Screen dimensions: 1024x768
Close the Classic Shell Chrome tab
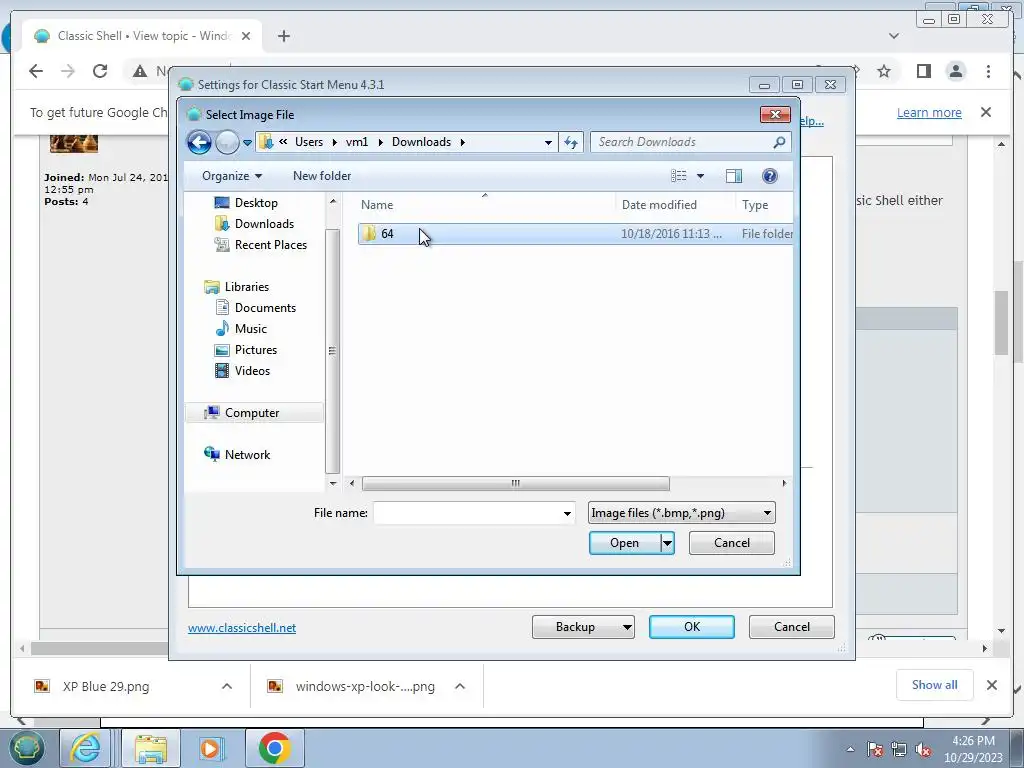click(246, 36)
